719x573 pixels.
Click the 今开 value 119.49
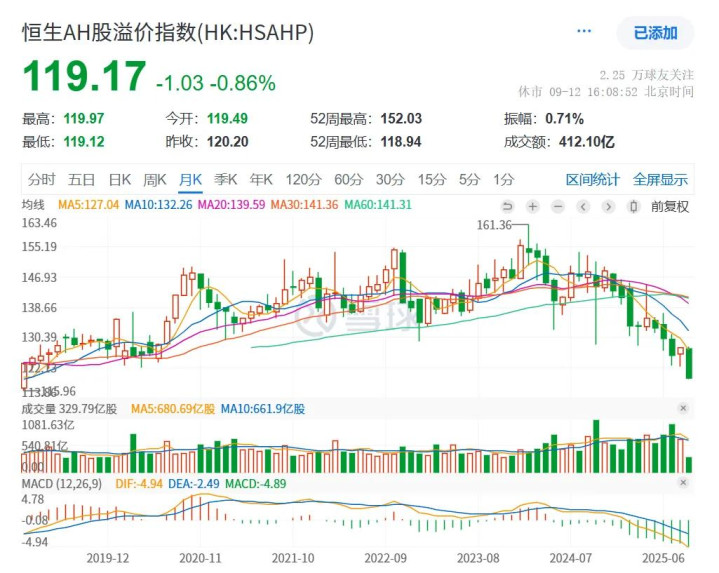coord(227,119)
